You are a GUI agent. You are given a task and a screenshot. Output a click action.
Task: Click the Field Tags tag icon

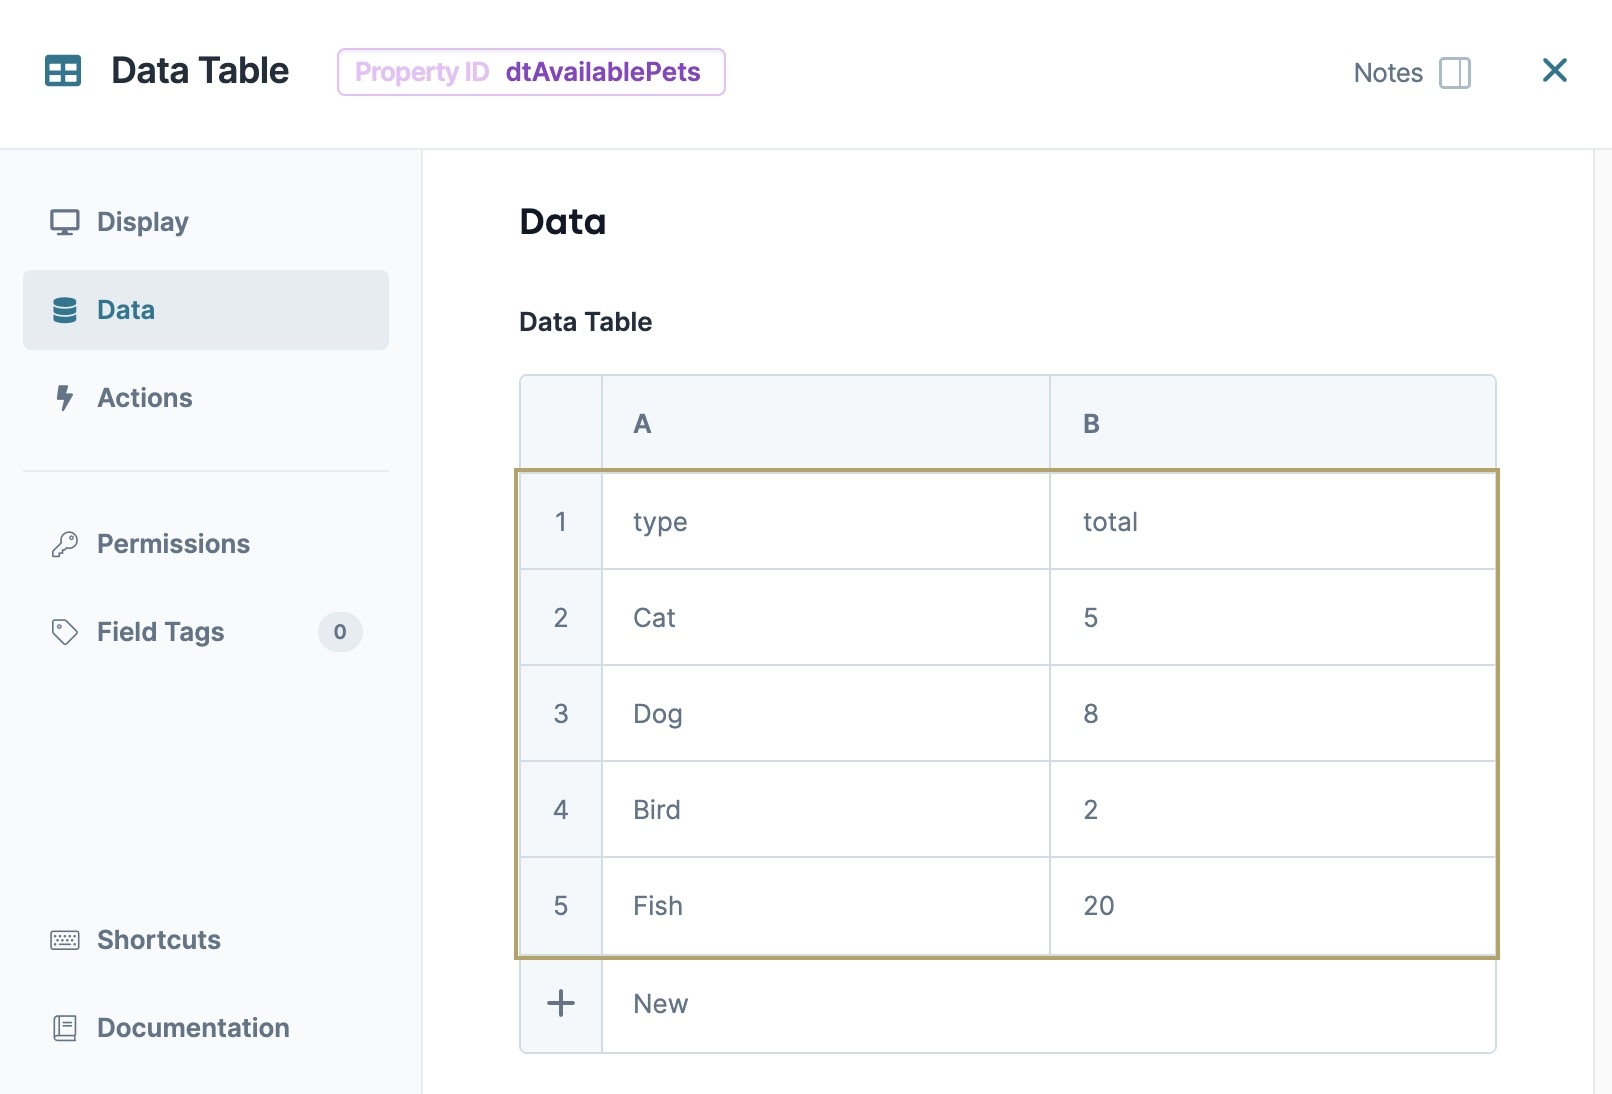pos(65,632)
